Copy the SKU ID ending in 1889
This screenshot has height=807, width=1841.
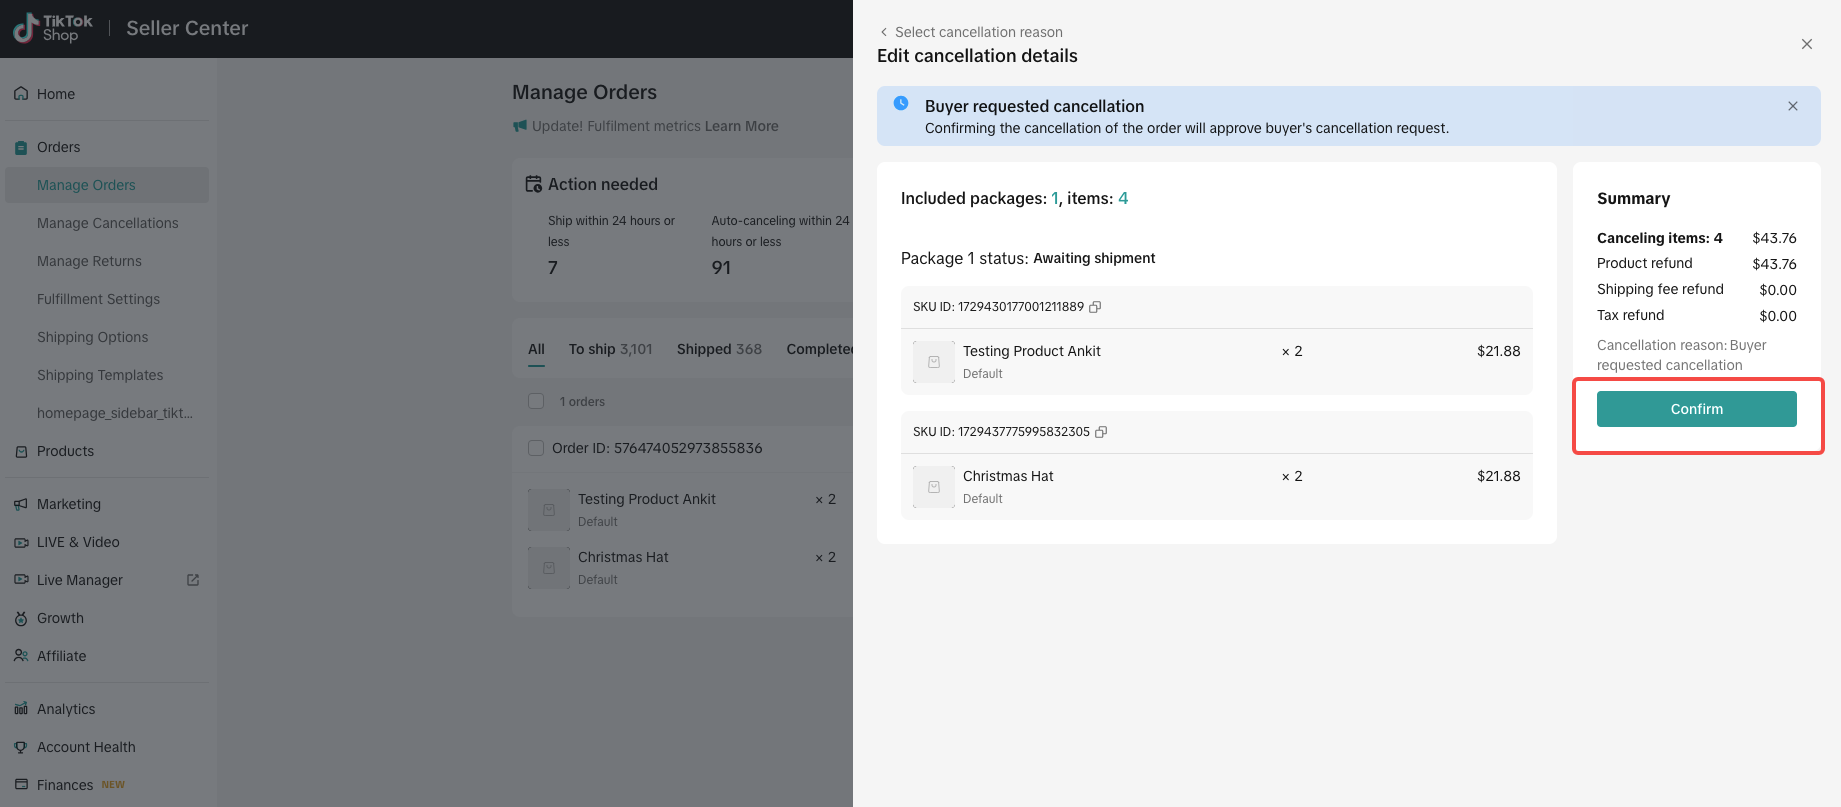tap(1095, 307)
